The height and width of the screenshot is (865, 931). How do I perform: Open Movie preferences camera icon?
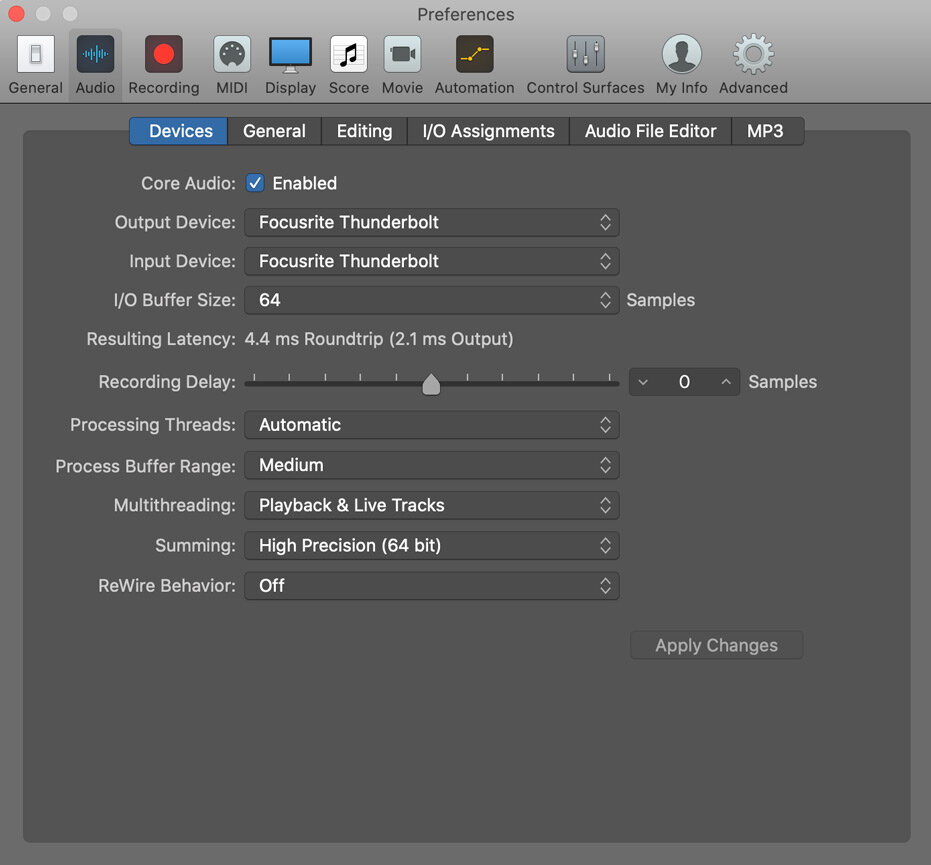click(403, 54)
